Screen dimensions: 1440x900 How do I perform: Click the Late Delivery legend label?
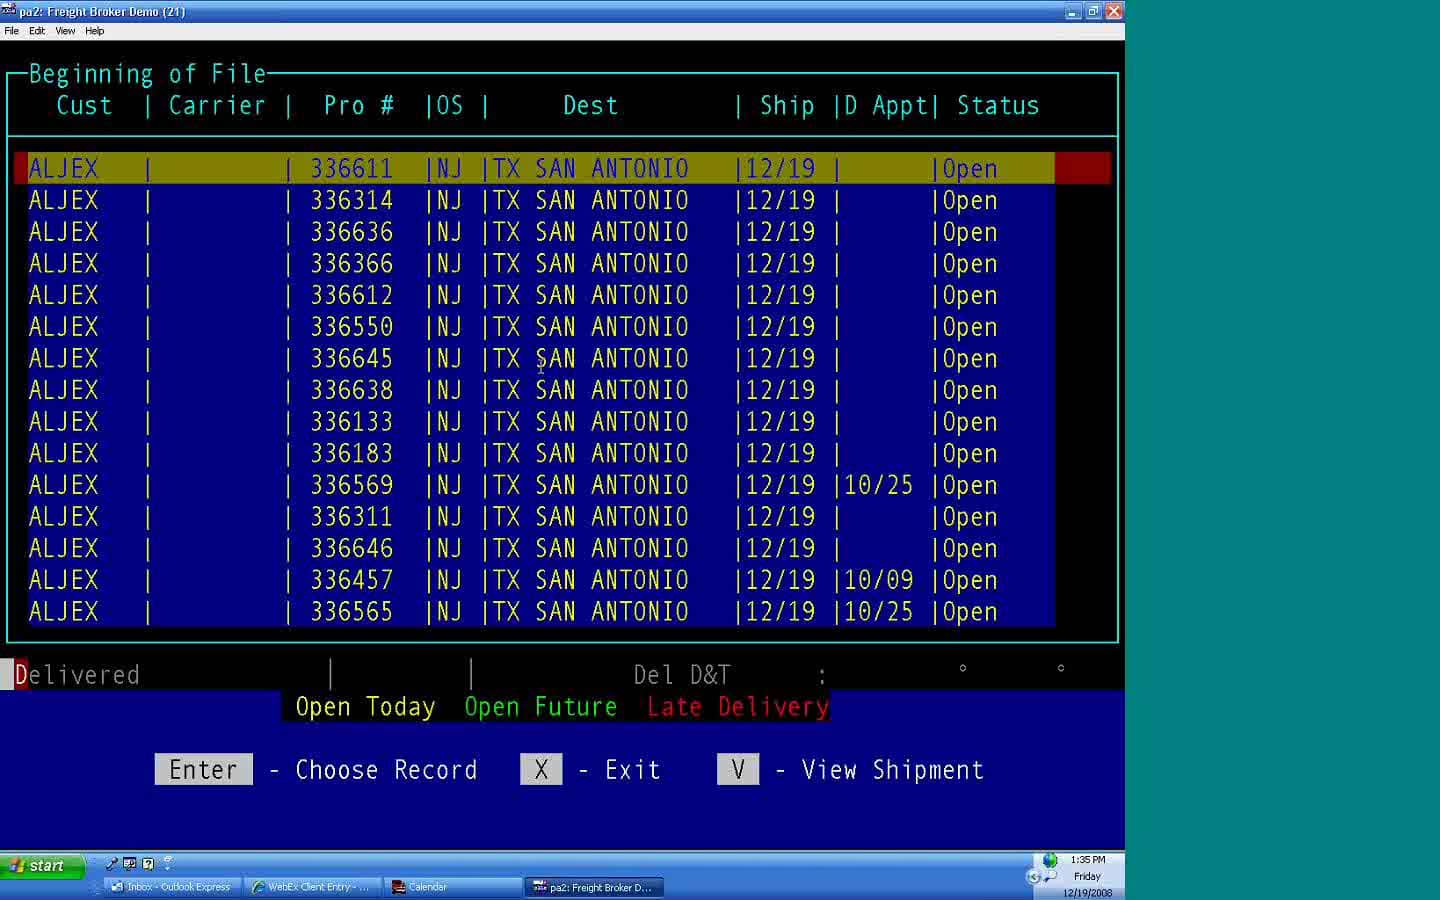pyautogui.click(x=738, y=707)
